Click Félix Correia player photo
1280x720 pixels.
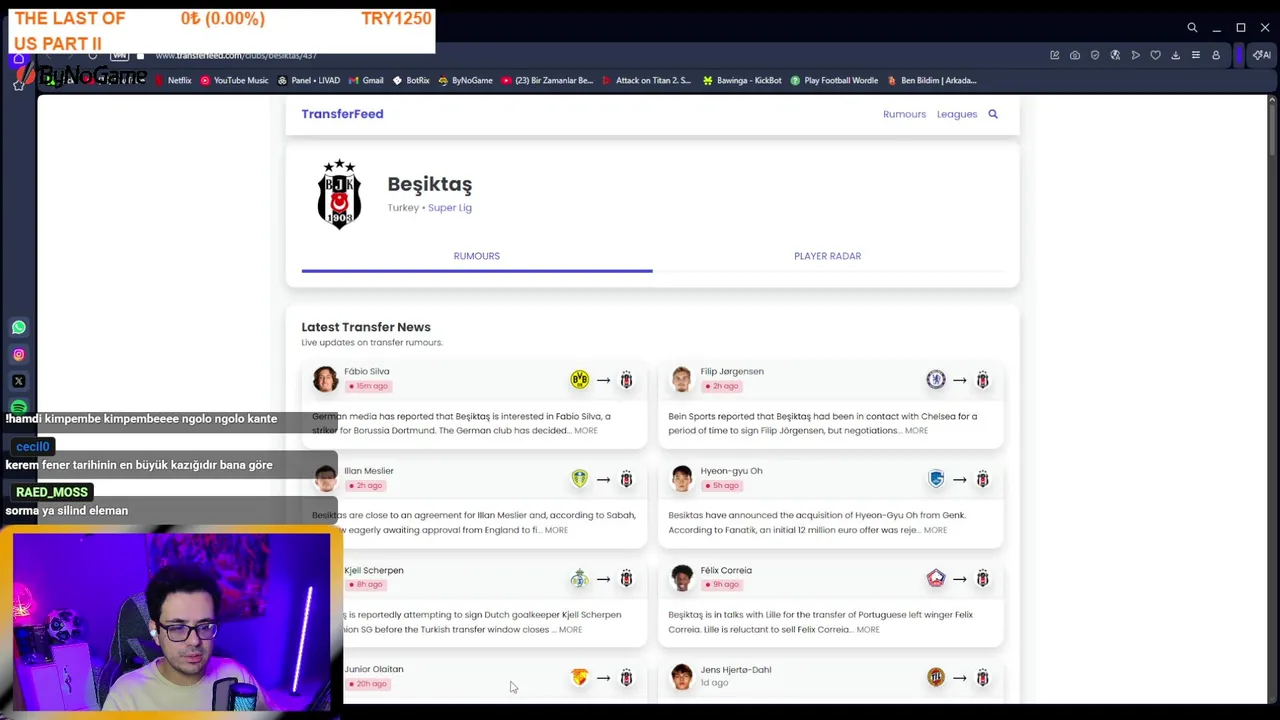[x=681, y=578]
